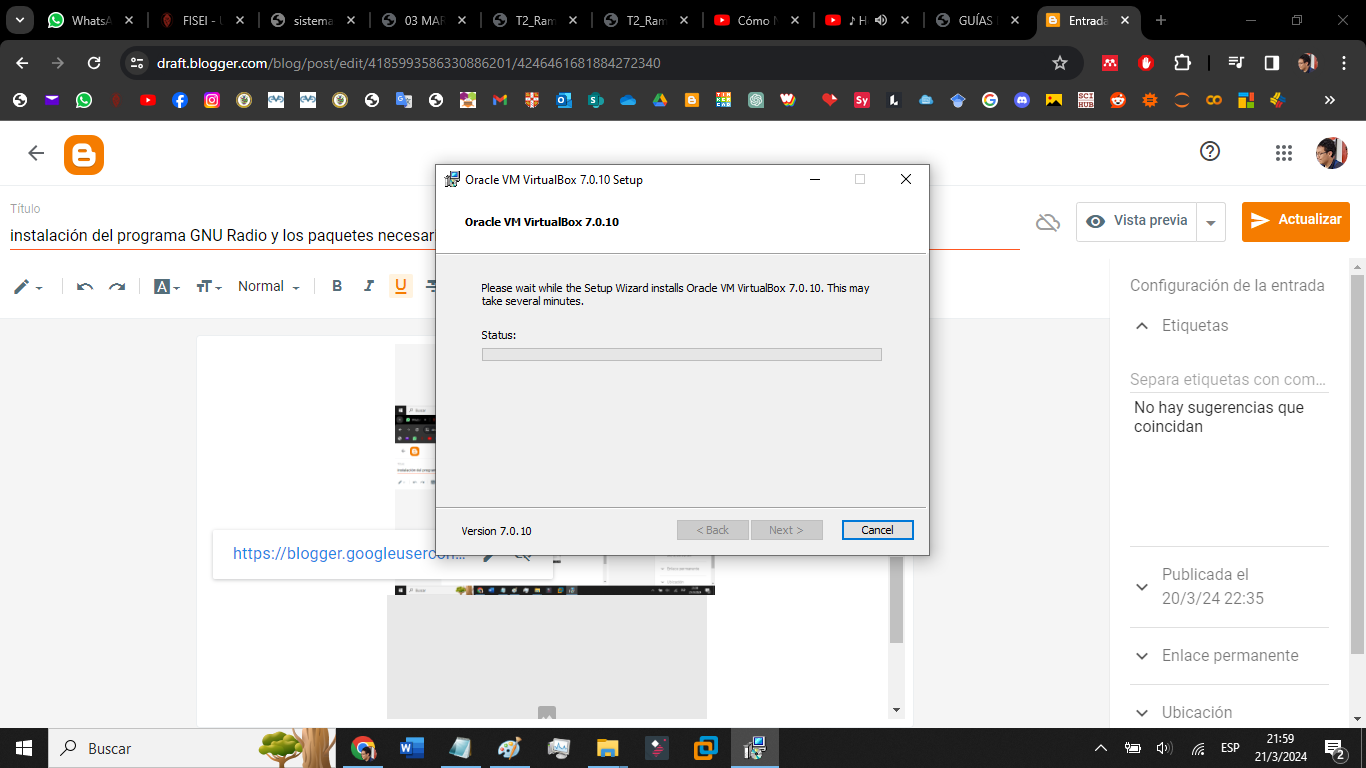
Task: Open the font family dropdown
Action: [167, 287]
